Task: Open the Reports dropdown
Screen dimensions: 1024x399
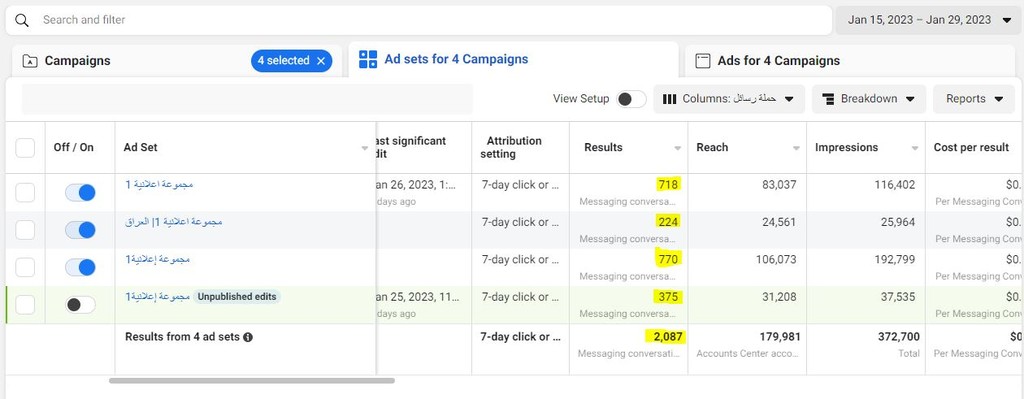Action: point(974,99)
